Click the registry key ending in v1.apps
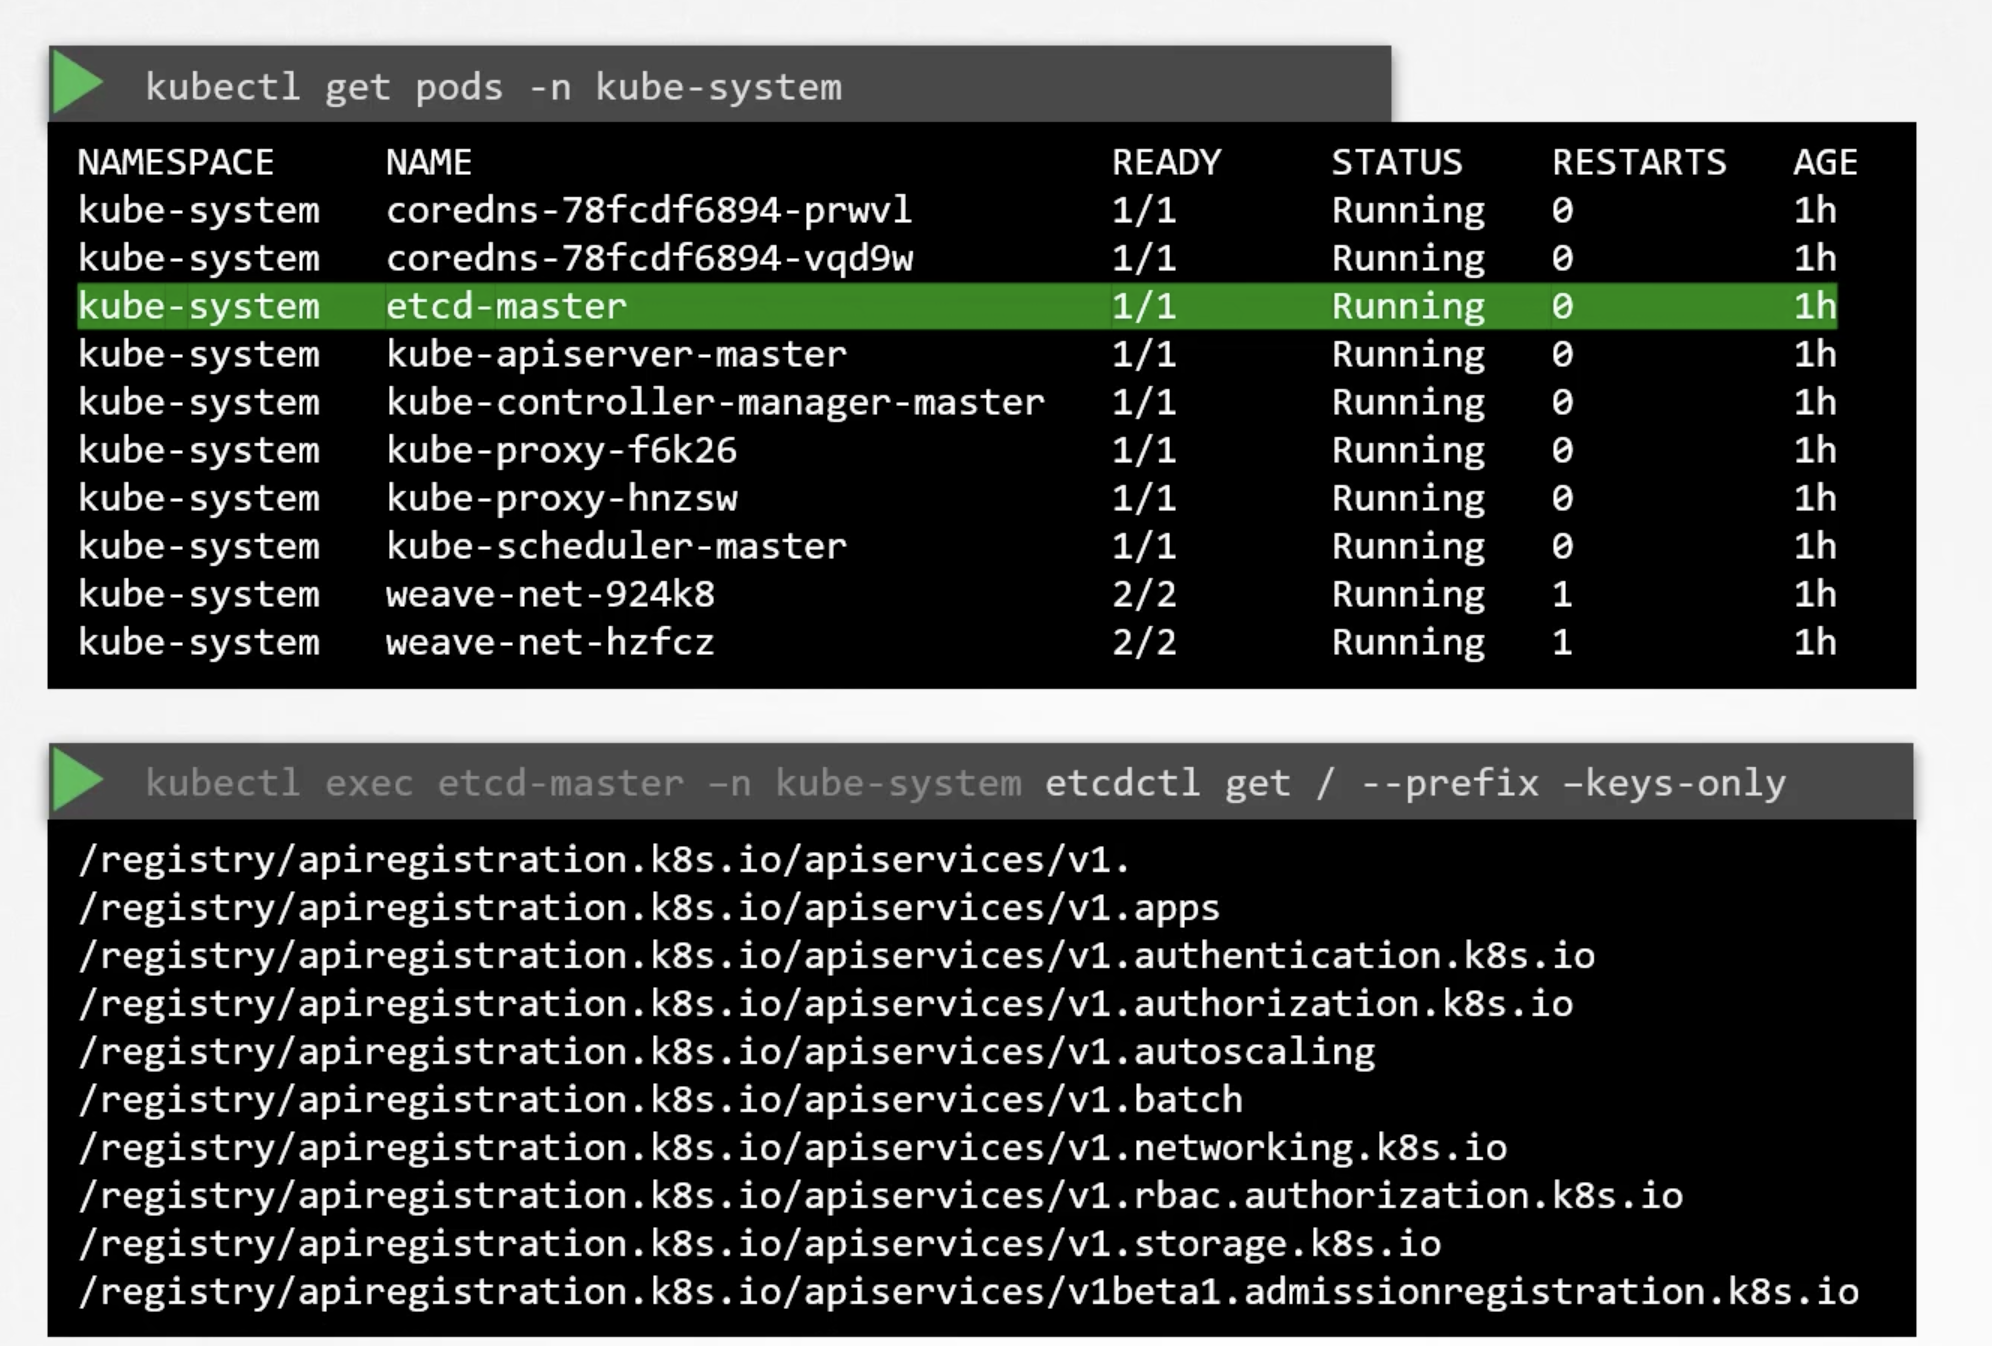 pos(649,908)
